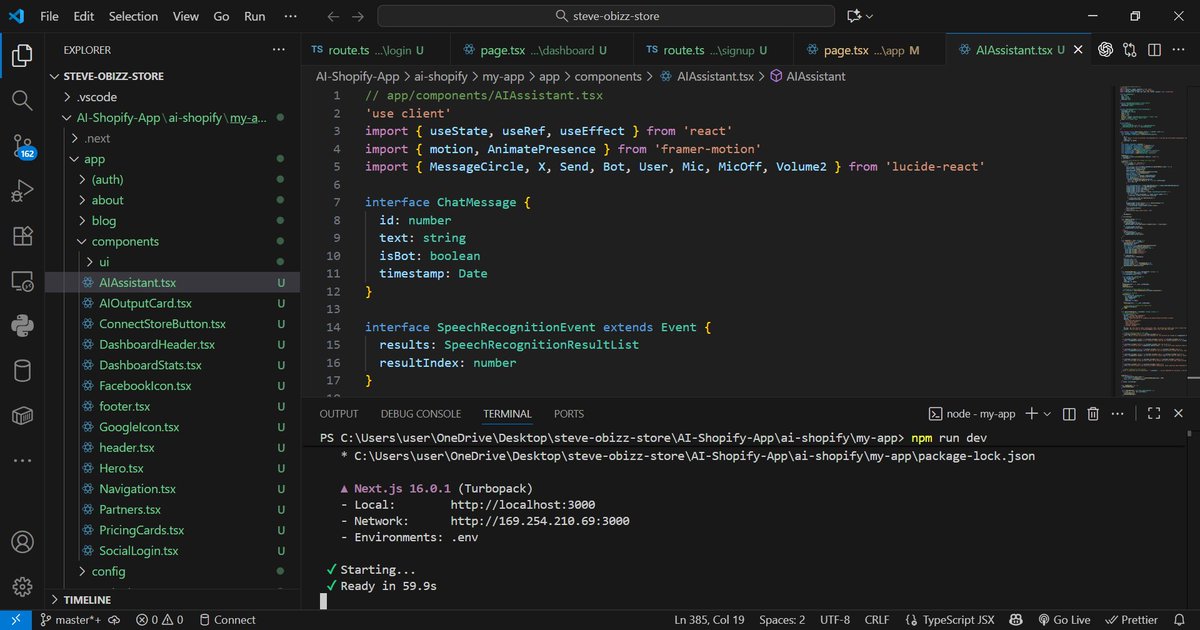Click Go Live in the status bar

pyautogui.click(x=1064, y=620)
